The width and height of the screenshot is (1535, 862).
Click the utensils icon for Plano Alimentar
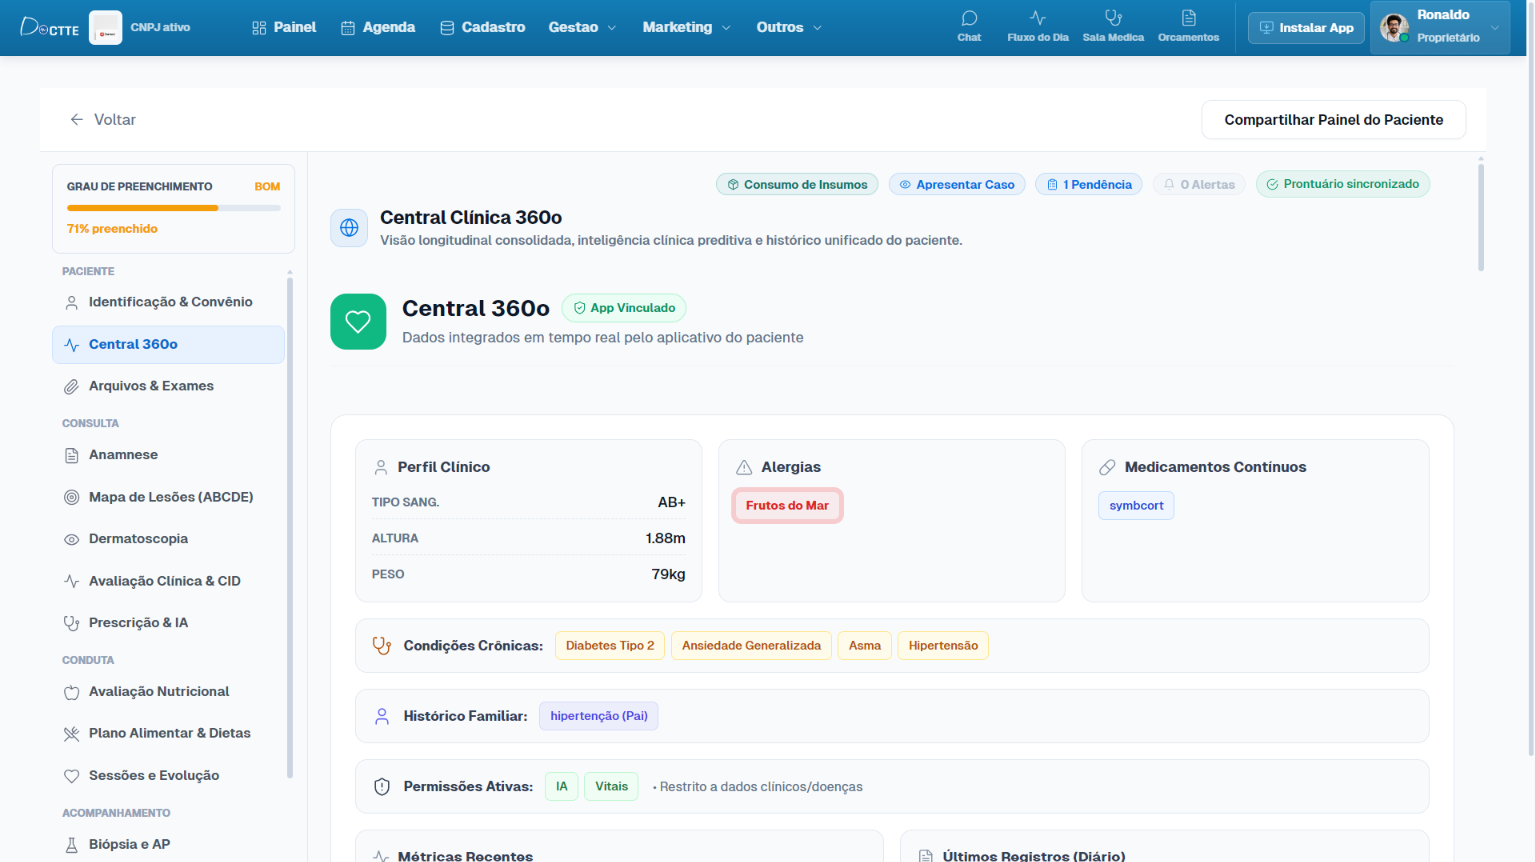point(72,734)
